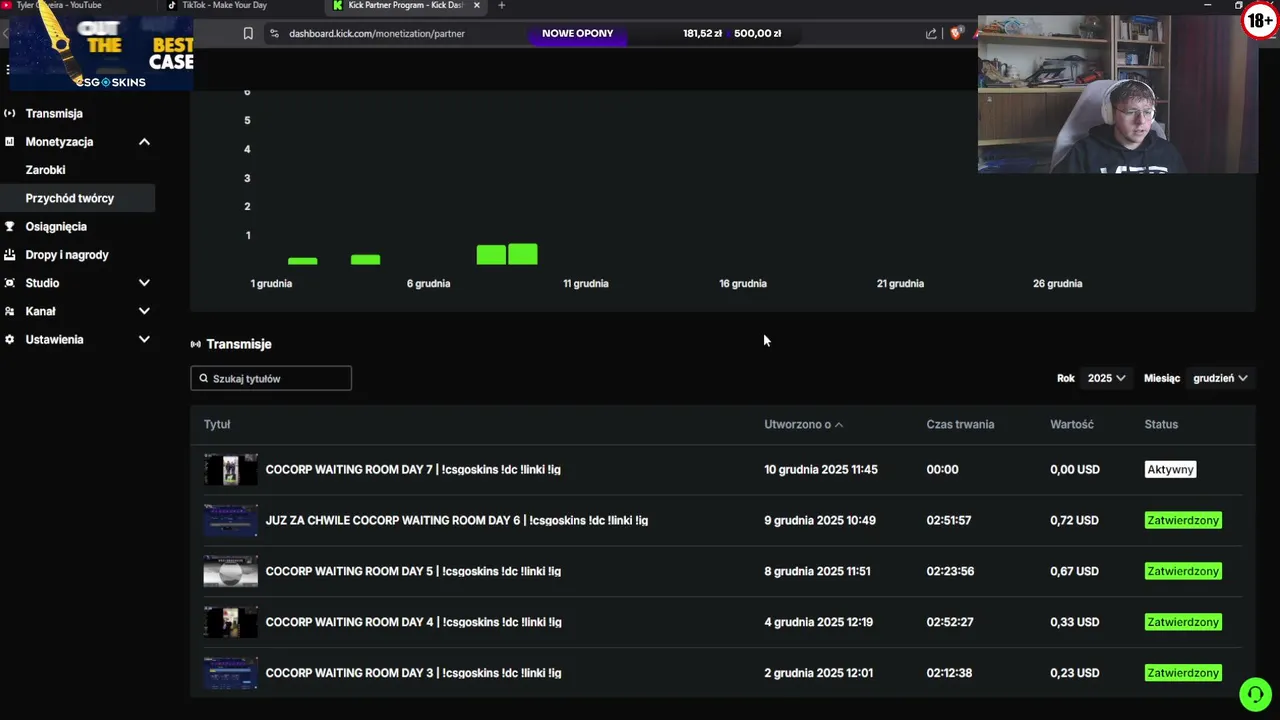Screen dimensions: 1280x720
Task: Click Zatwierdzony badge for 4 grudnia stream
Action: (x=1183, y=622)
